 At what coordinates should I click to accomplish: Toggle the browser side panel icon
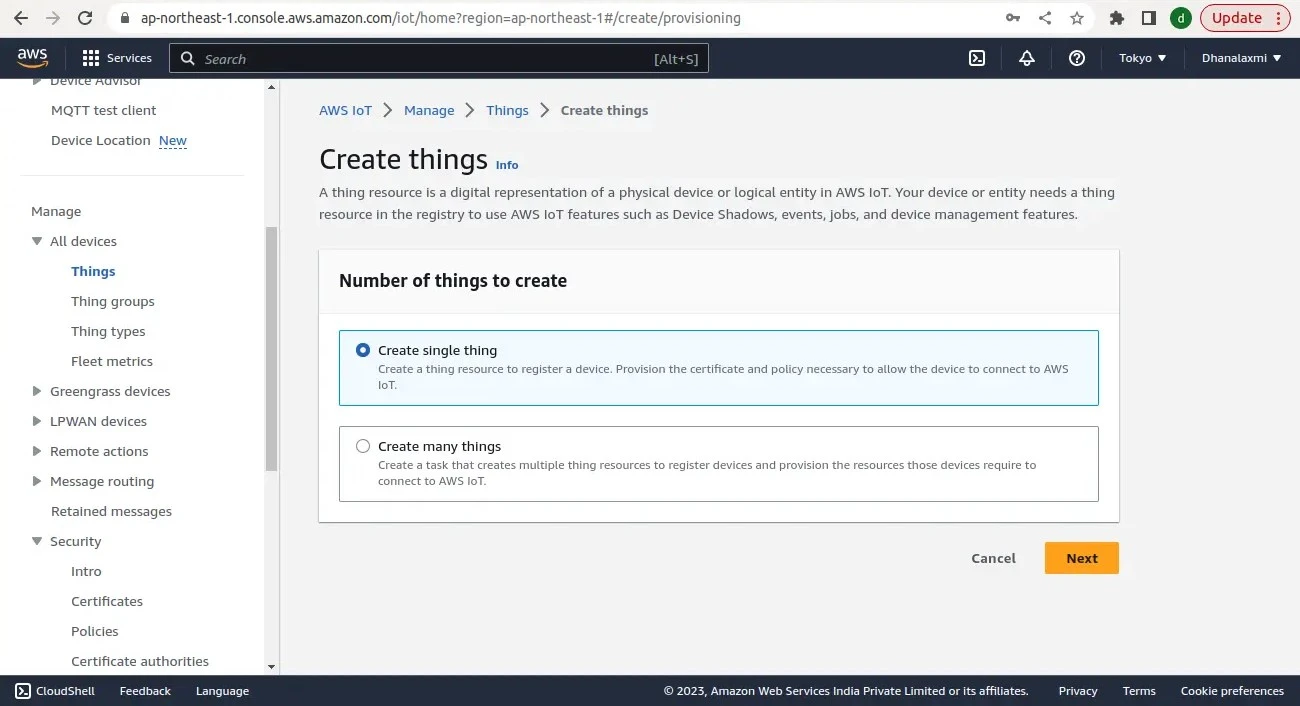pos(1149,18)
